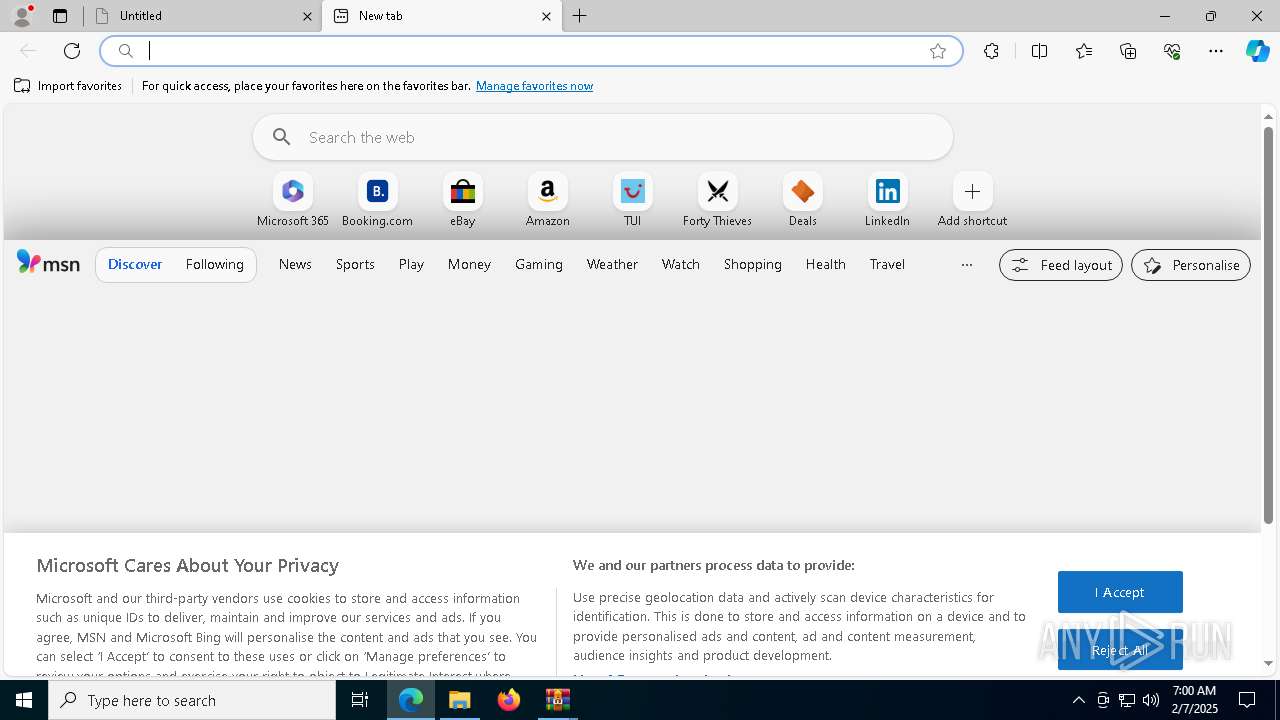Viewport: 1280px width, 720px height.
Task: Click the page vertical scrollbar
Action: click(1268, 325)
